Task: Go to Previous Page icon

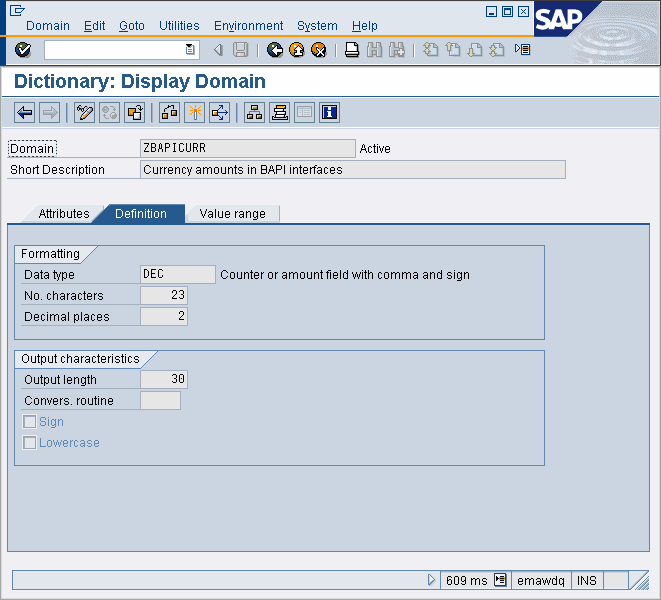Action: coord(453,50)
